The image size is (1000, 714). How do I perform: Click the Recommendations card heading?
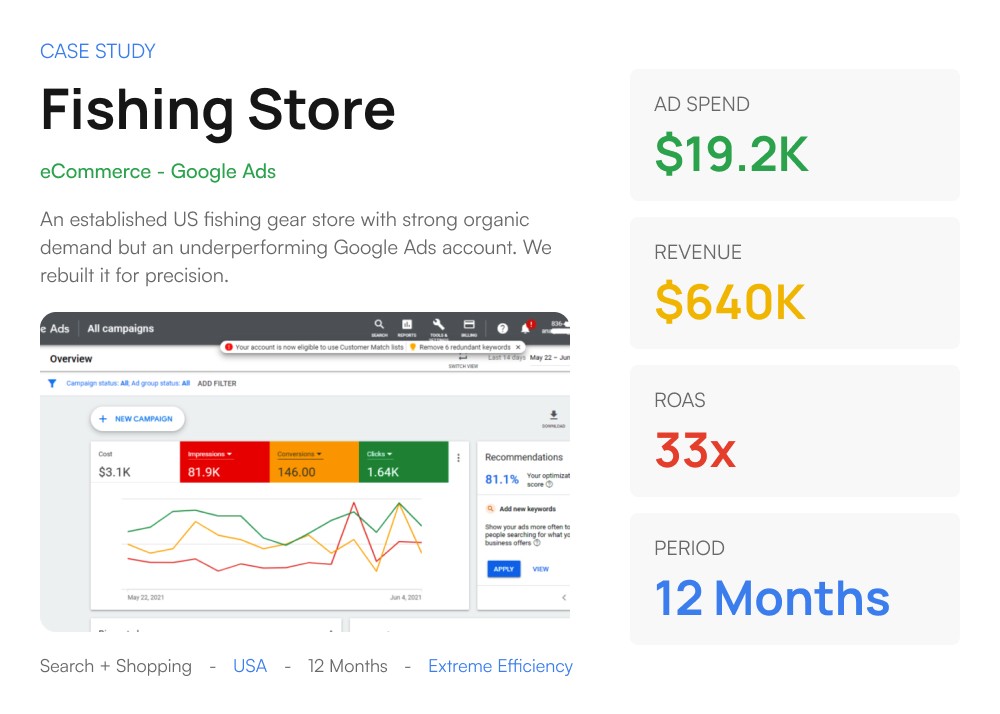pyautogui.click(x=524, y=457)
